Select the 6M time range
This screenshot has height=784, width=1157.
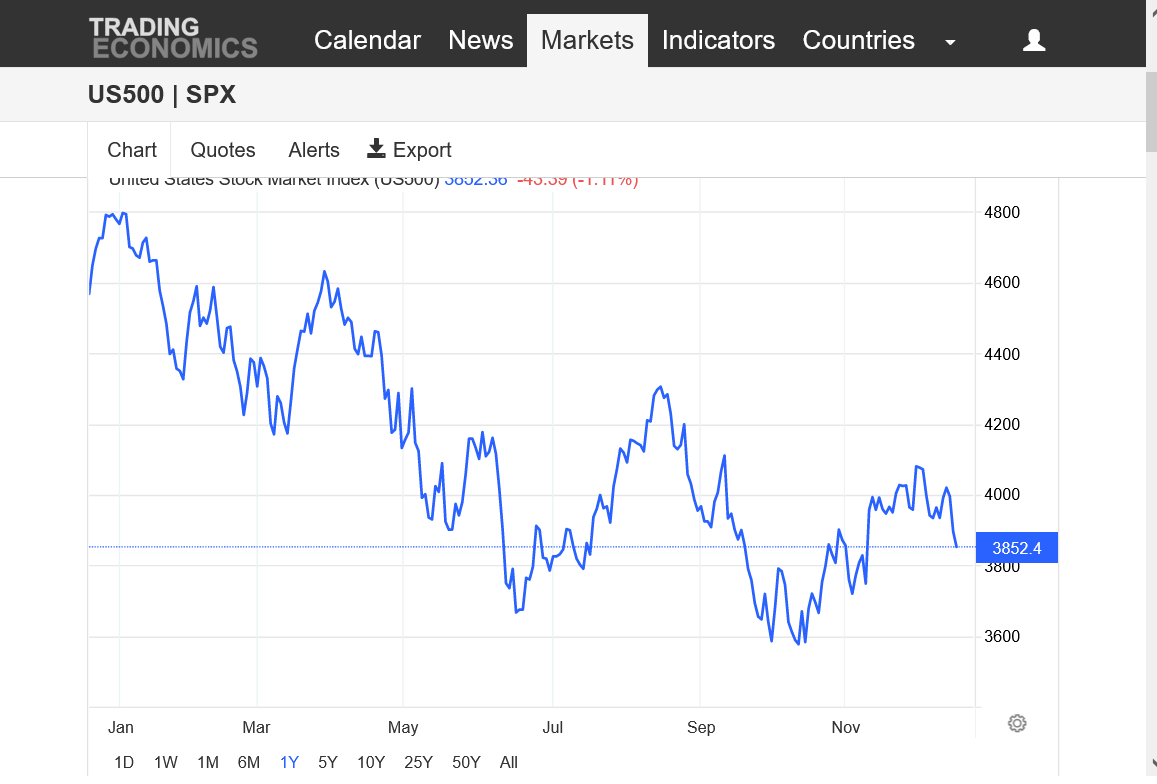[x=249, y=762]
